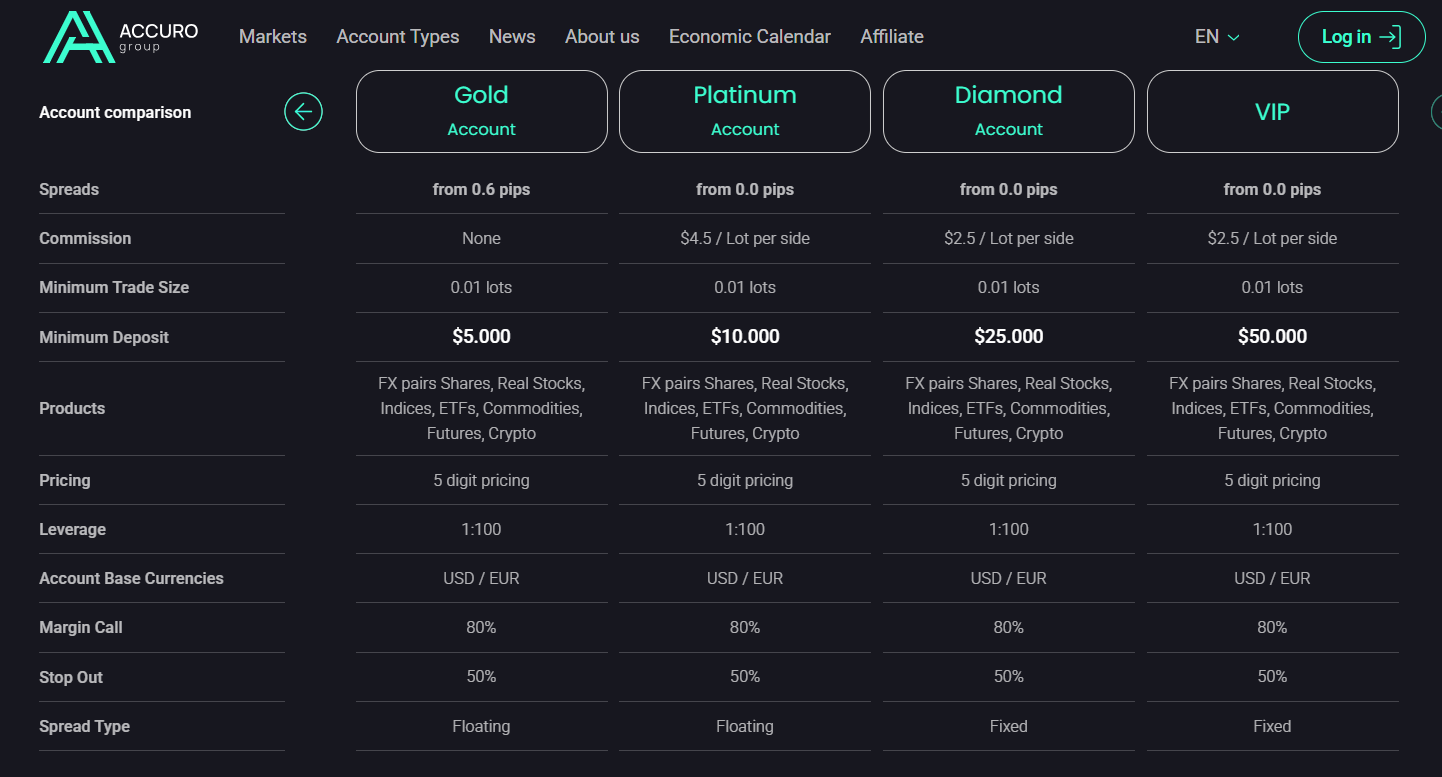Choose the VIP account card
This screenshot has height=777, width=1442.
coord(1272,111)
